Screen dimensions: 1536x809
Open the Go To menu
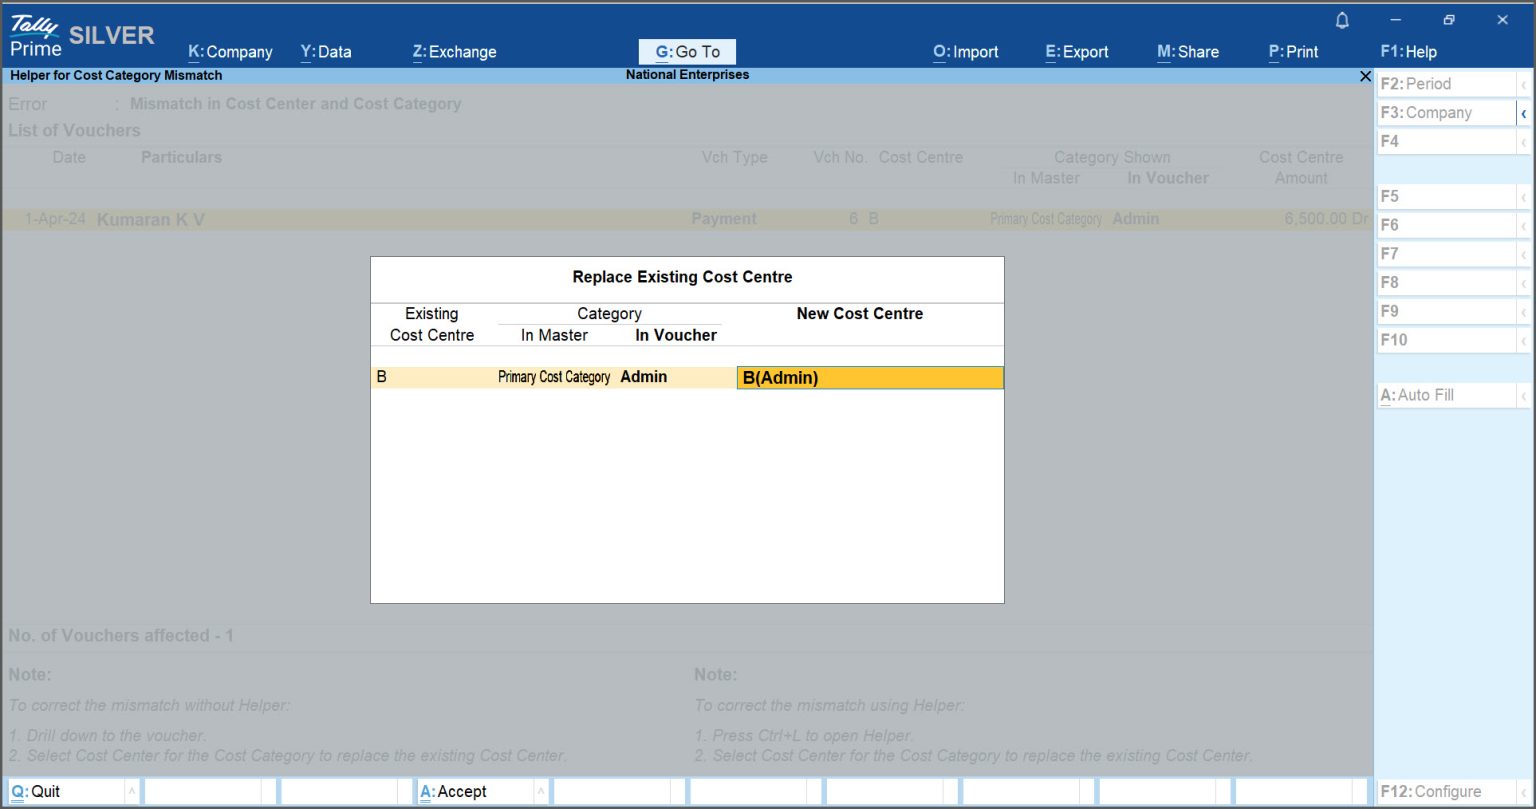(688, 51)
